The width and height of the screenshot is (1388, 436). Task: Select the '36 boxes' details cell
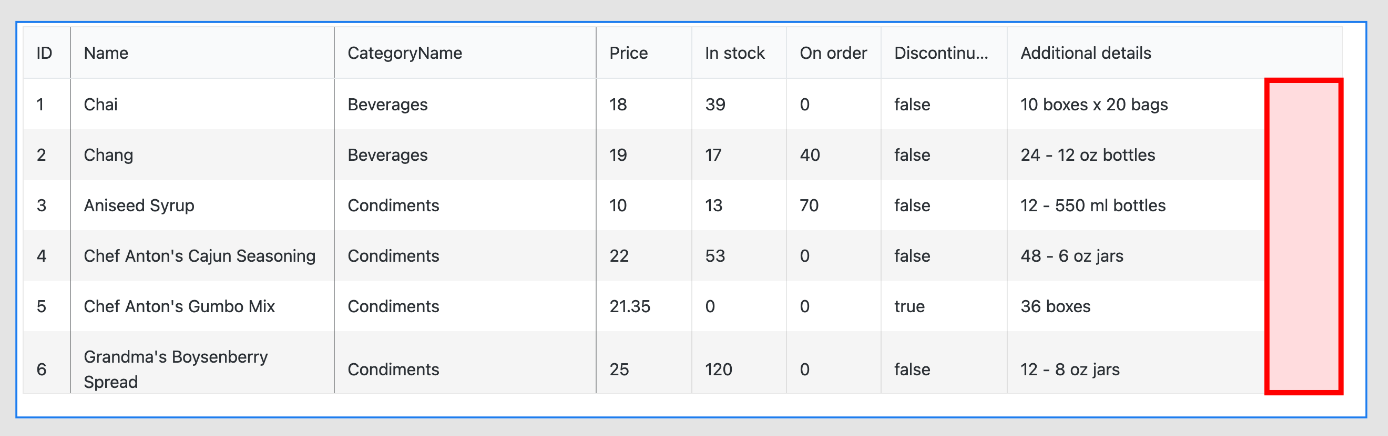[x=1055, y=306]
